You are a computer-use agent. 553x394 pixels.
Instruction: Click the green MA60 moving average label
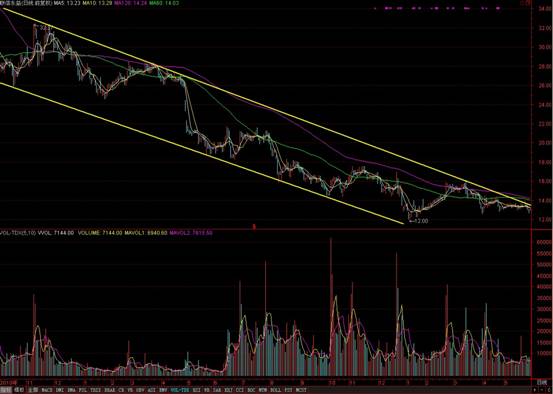pyautogui.click(x=164, y=3)
